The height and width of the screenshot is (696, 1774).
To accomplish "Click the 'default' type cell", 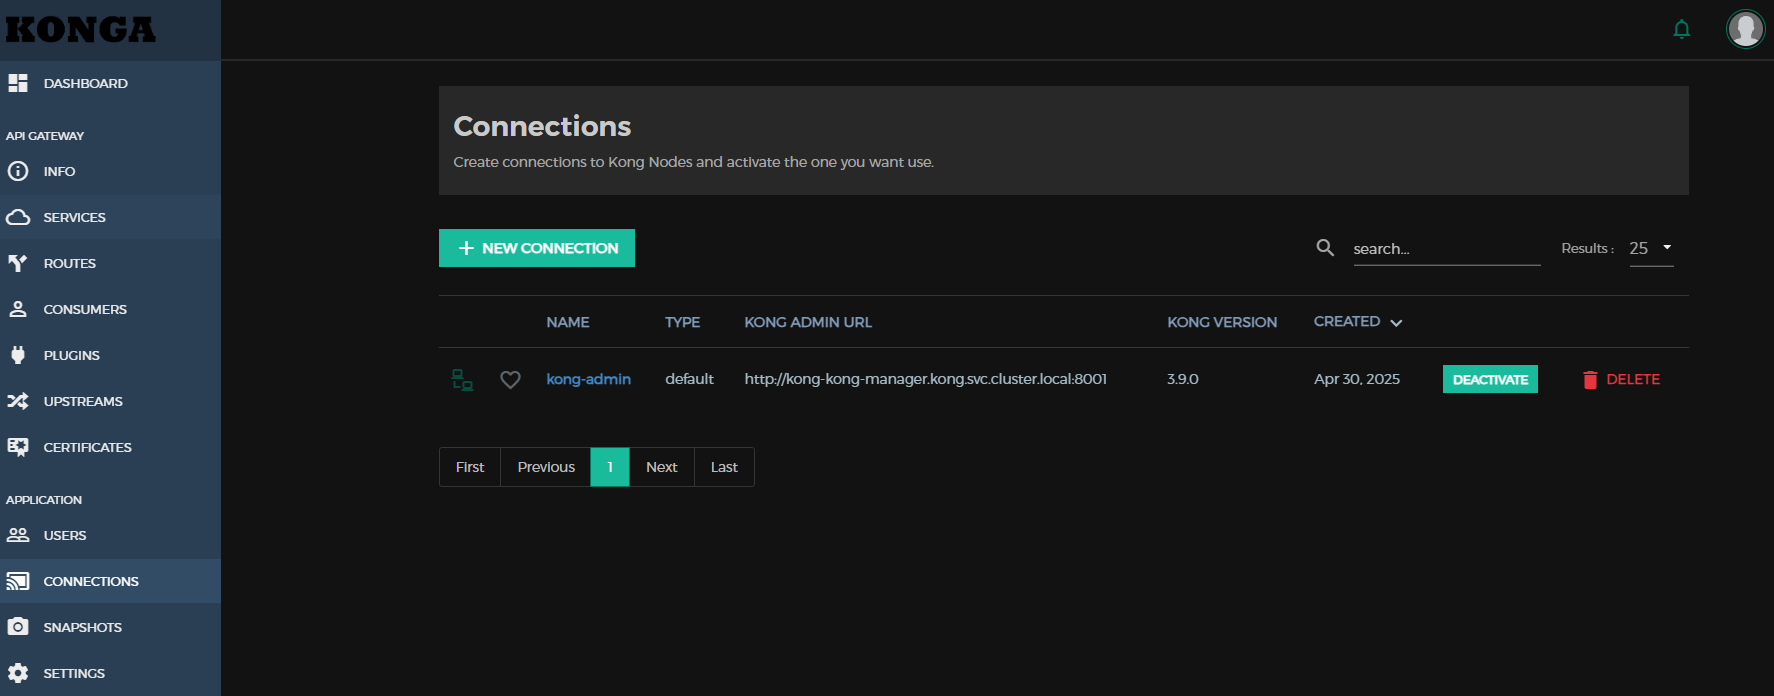I will 689,379.
